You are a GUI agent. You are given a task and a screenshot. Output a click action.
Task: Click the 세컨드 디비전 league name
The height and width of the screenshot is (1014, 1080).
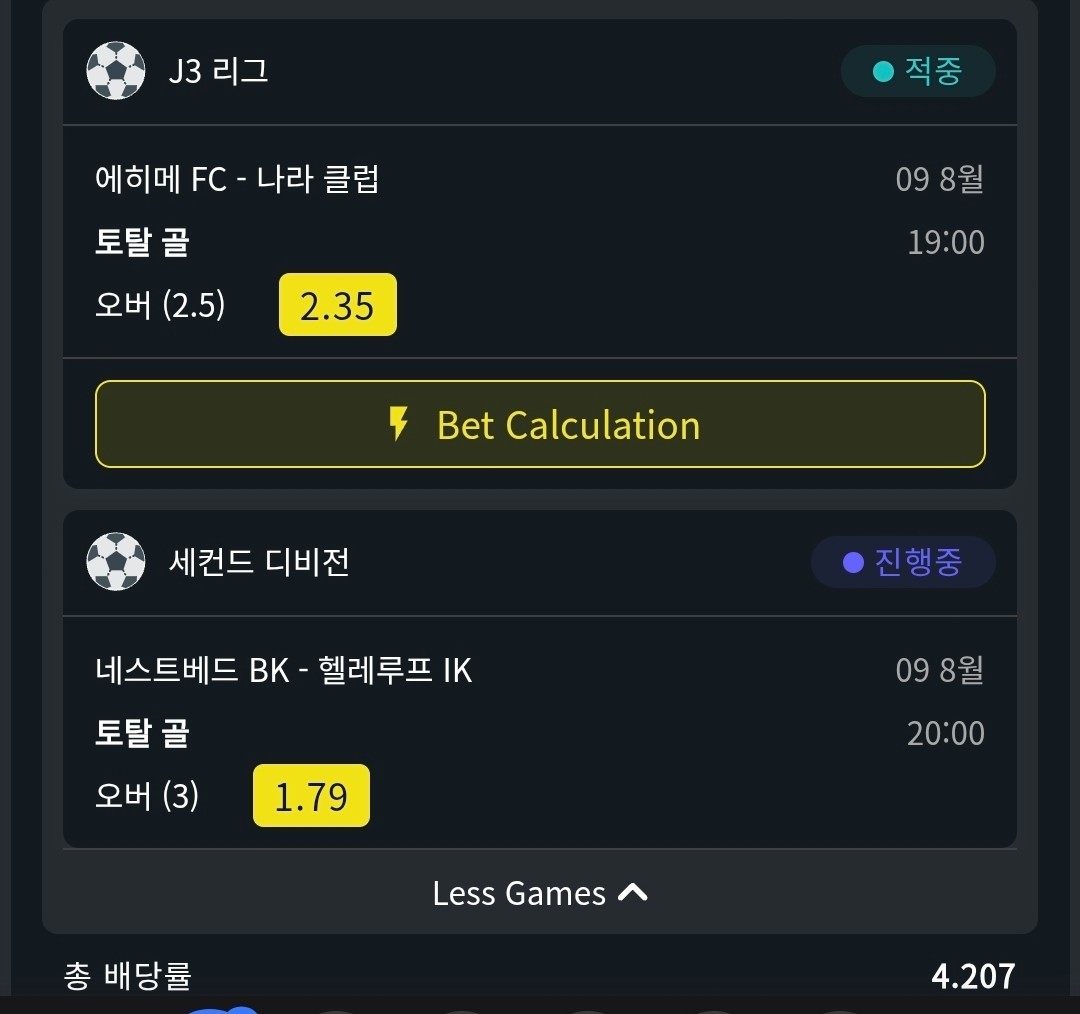click(x=259, y=562)
